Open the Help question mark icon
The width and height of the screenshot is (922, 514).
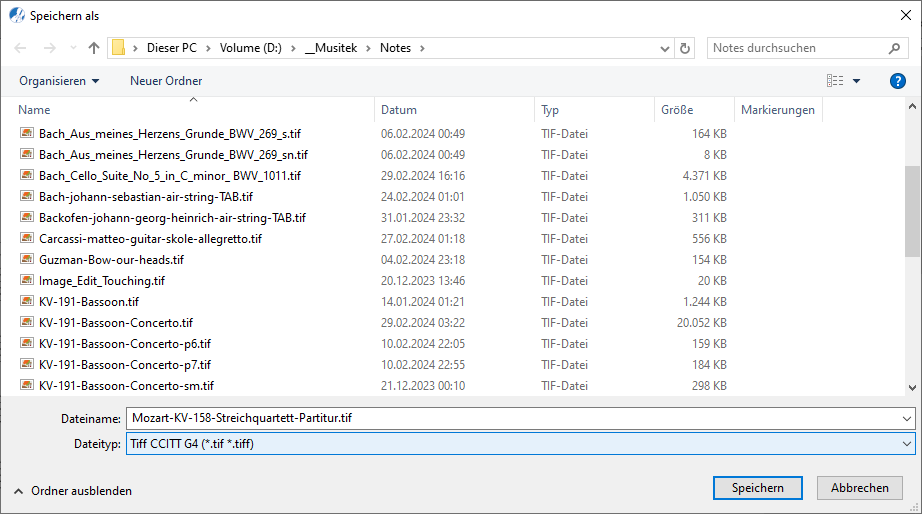tap(897, 81)
